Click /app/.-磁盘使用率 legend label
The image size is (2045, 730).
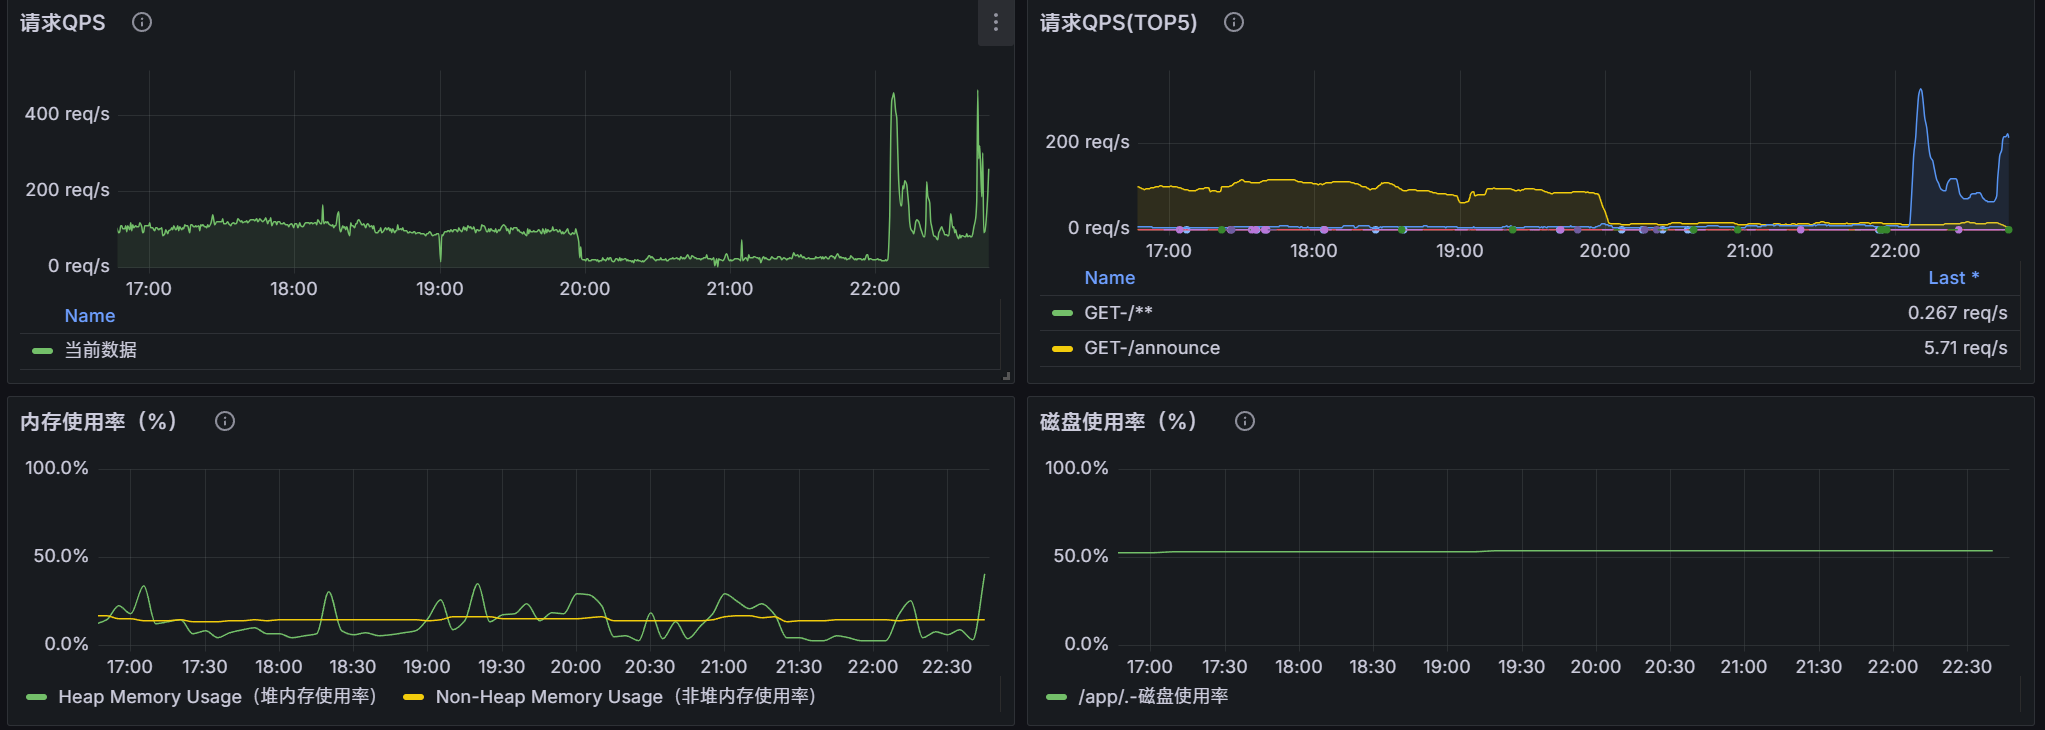pyautogui.click(x=1153, y=696)
